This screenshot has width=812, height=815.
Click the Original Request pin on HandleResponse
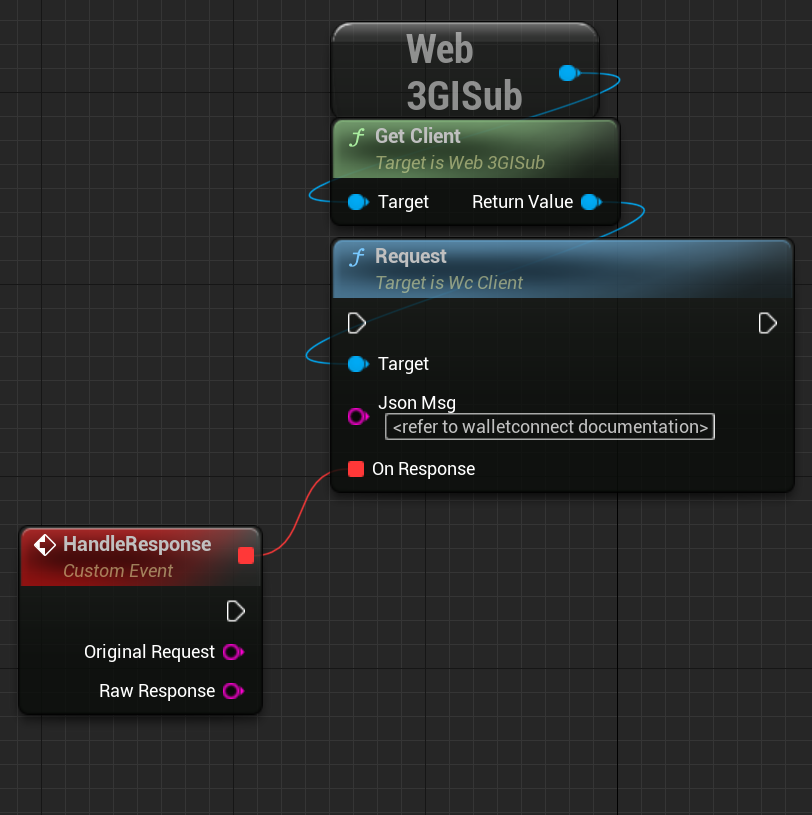234,652
